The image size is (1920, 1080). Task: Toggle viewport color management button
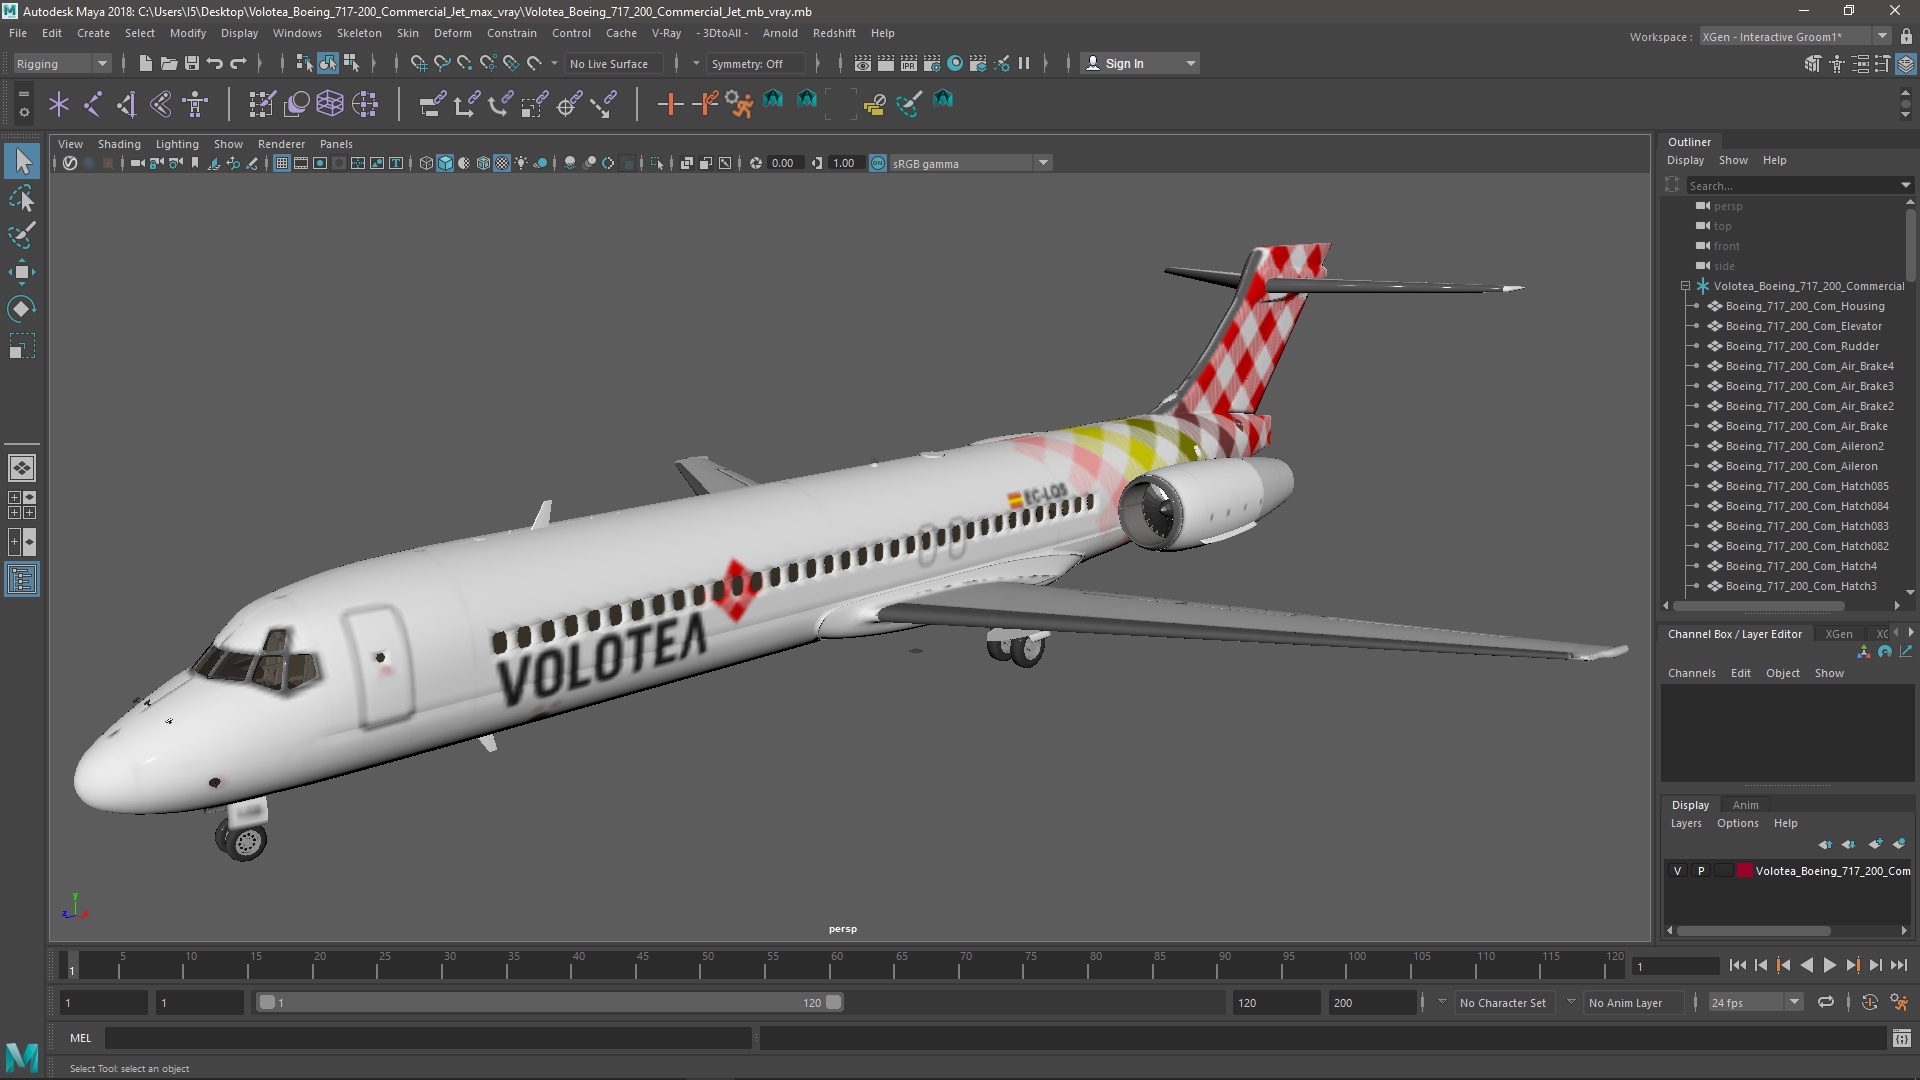point(878,163)
